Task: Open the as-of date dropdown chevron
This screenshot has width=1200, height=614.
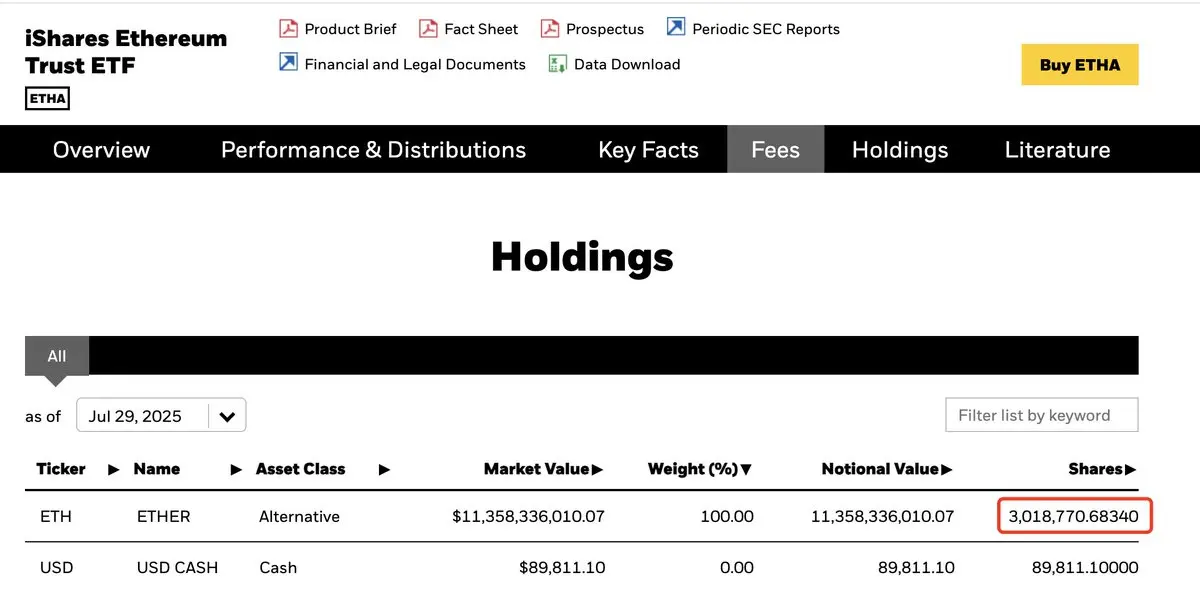Action: [x=227, y=416]
